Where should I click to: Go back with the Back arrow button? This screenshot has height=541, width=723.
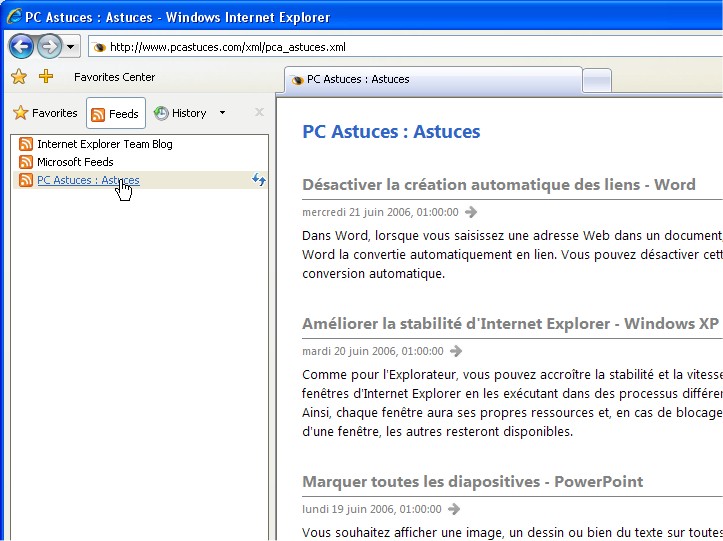coord(21,46)
